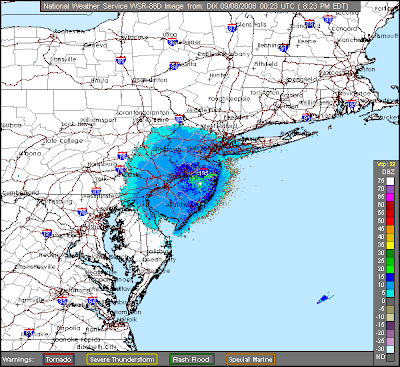The height and width of the screenshot is (367, 400).
Task: Click the Special Marine warning legend box
Action: 251,360
